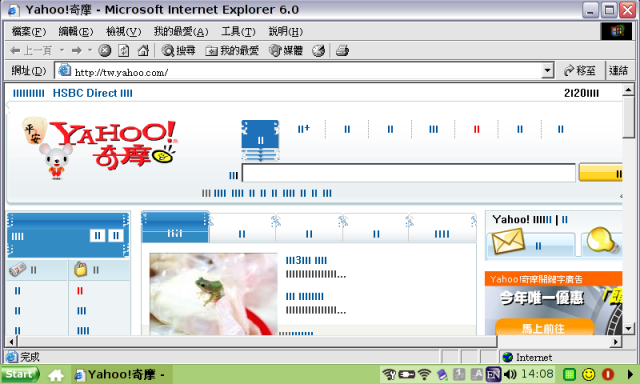Print the page using the printer icon

pyautogui.click(x=342, y=51)
